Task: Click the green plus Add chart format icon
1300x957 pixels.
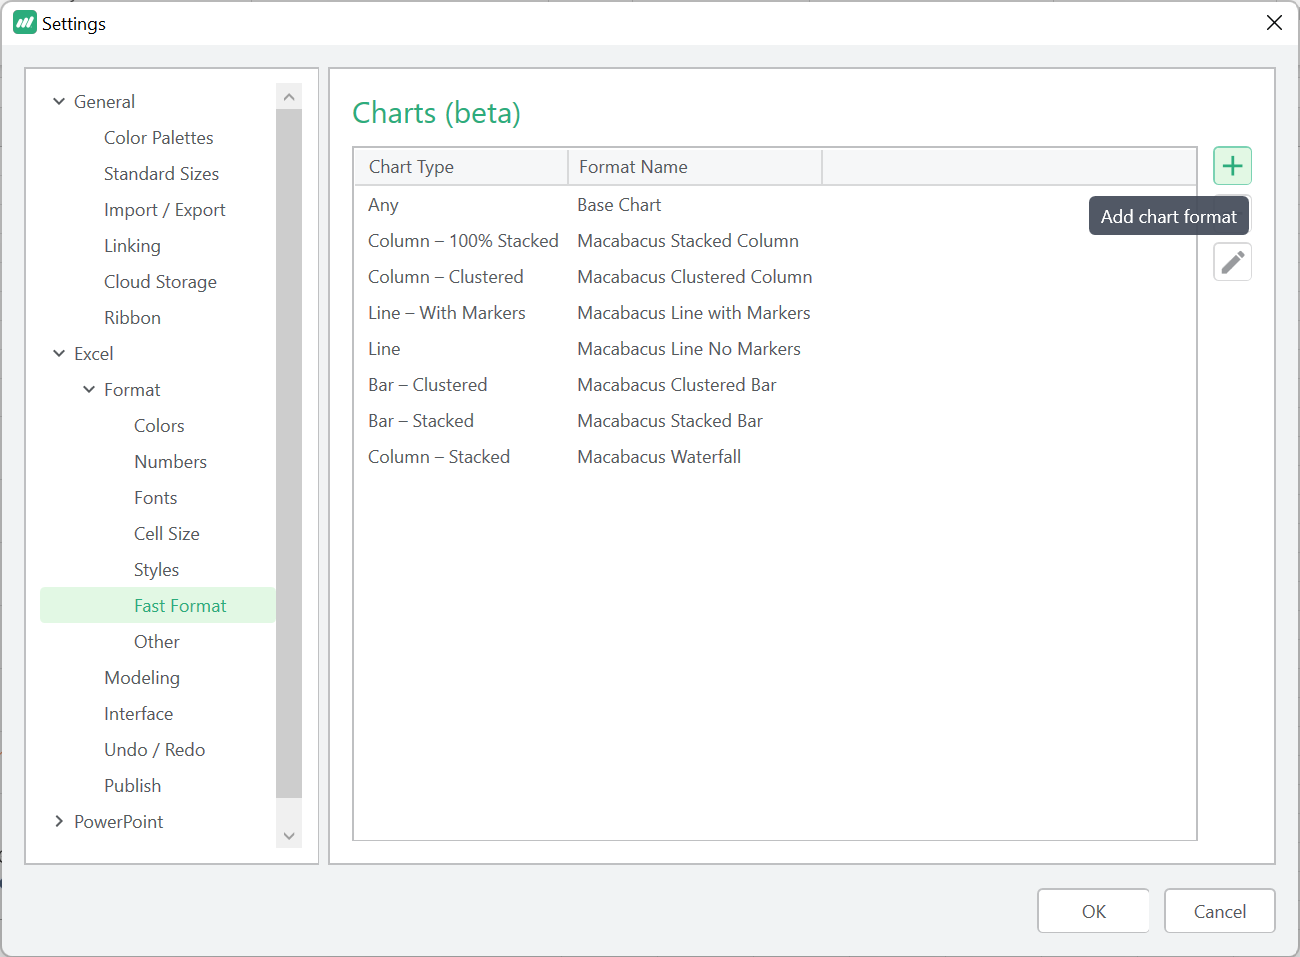Action: (x=1232, y=166)
